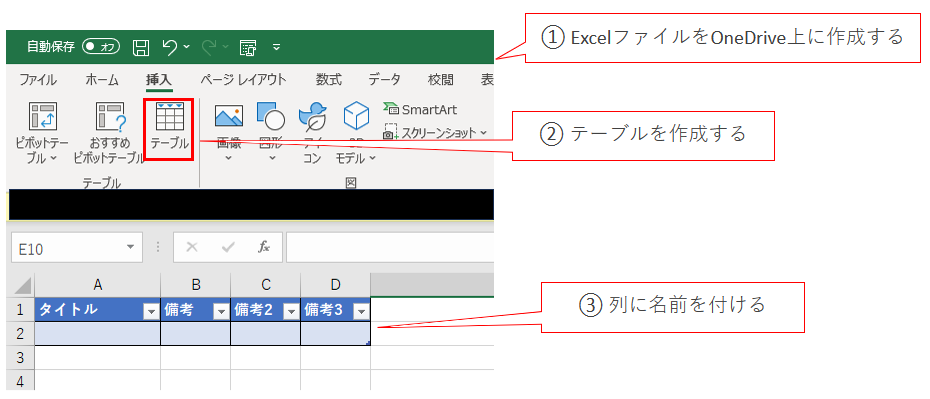This screenshot has height=399, width=930.
Task: Switch to the 校閲 (Review) tab
Action: click(x=441, y=80)
